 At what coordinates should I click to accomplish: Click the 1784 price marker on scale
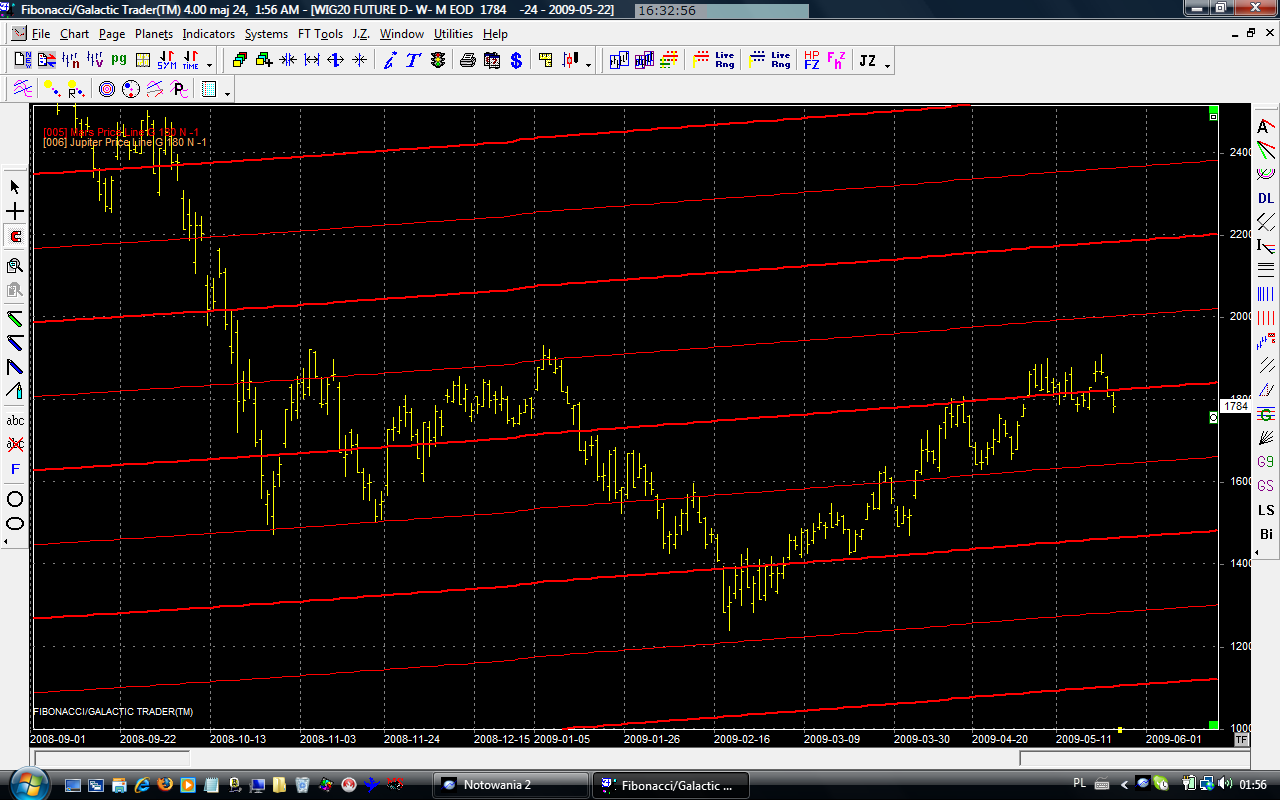1235,407
